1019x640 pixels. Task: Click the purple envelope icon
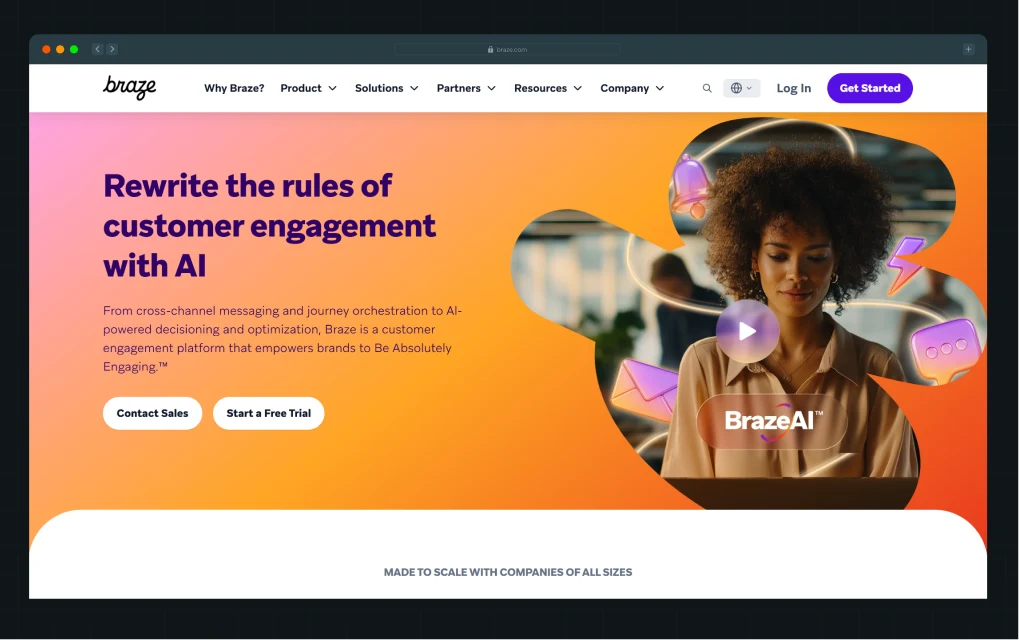644,390
